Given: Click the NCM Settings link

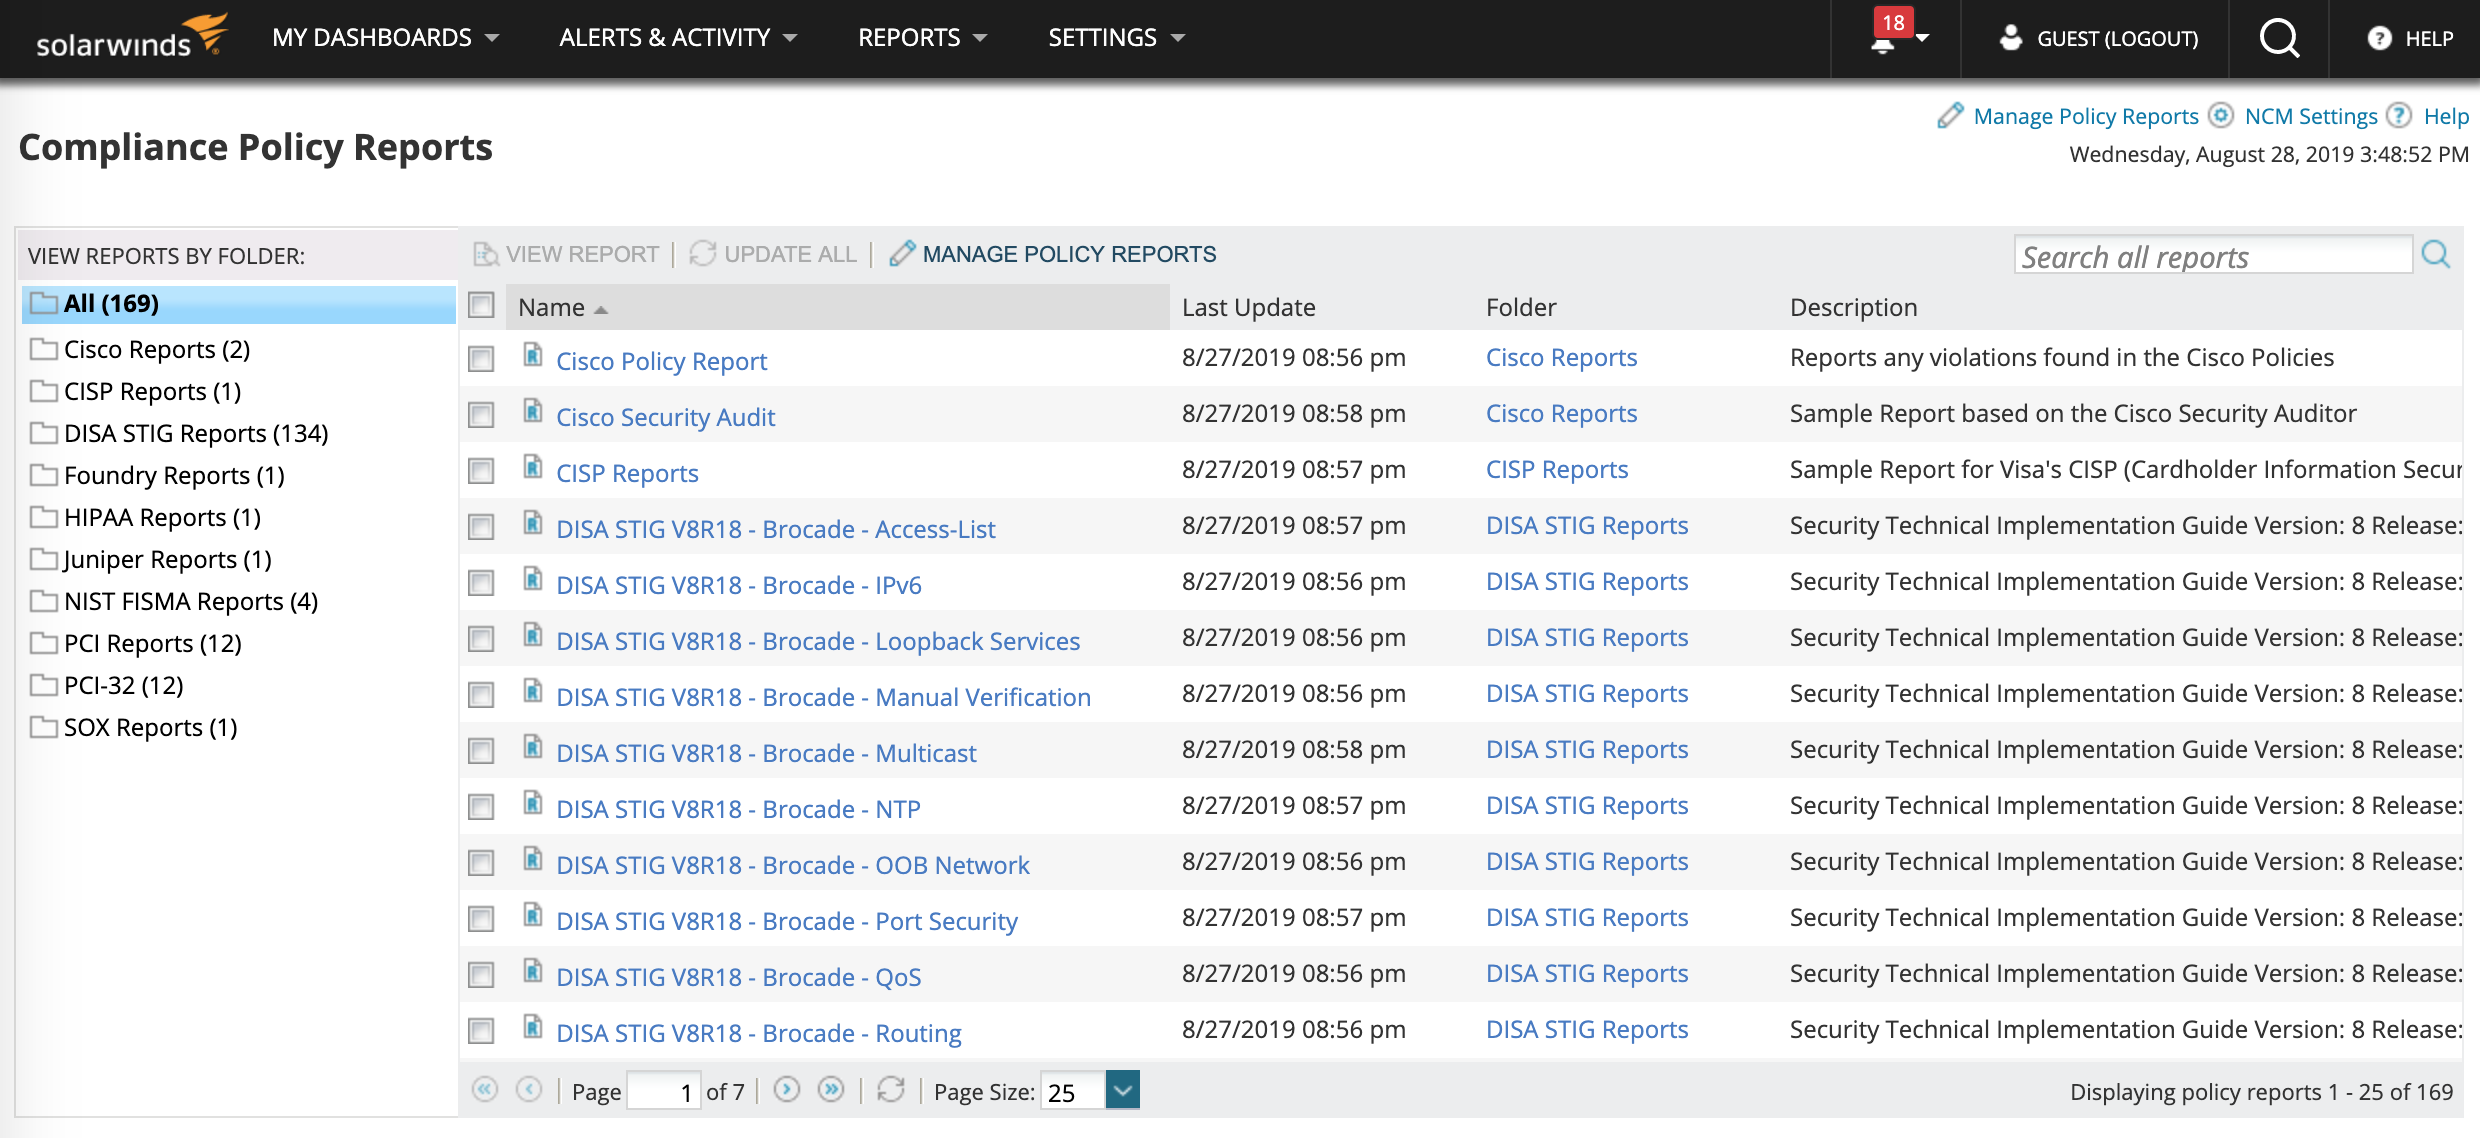Looking at the screenshot, I should pos(2310,116).
